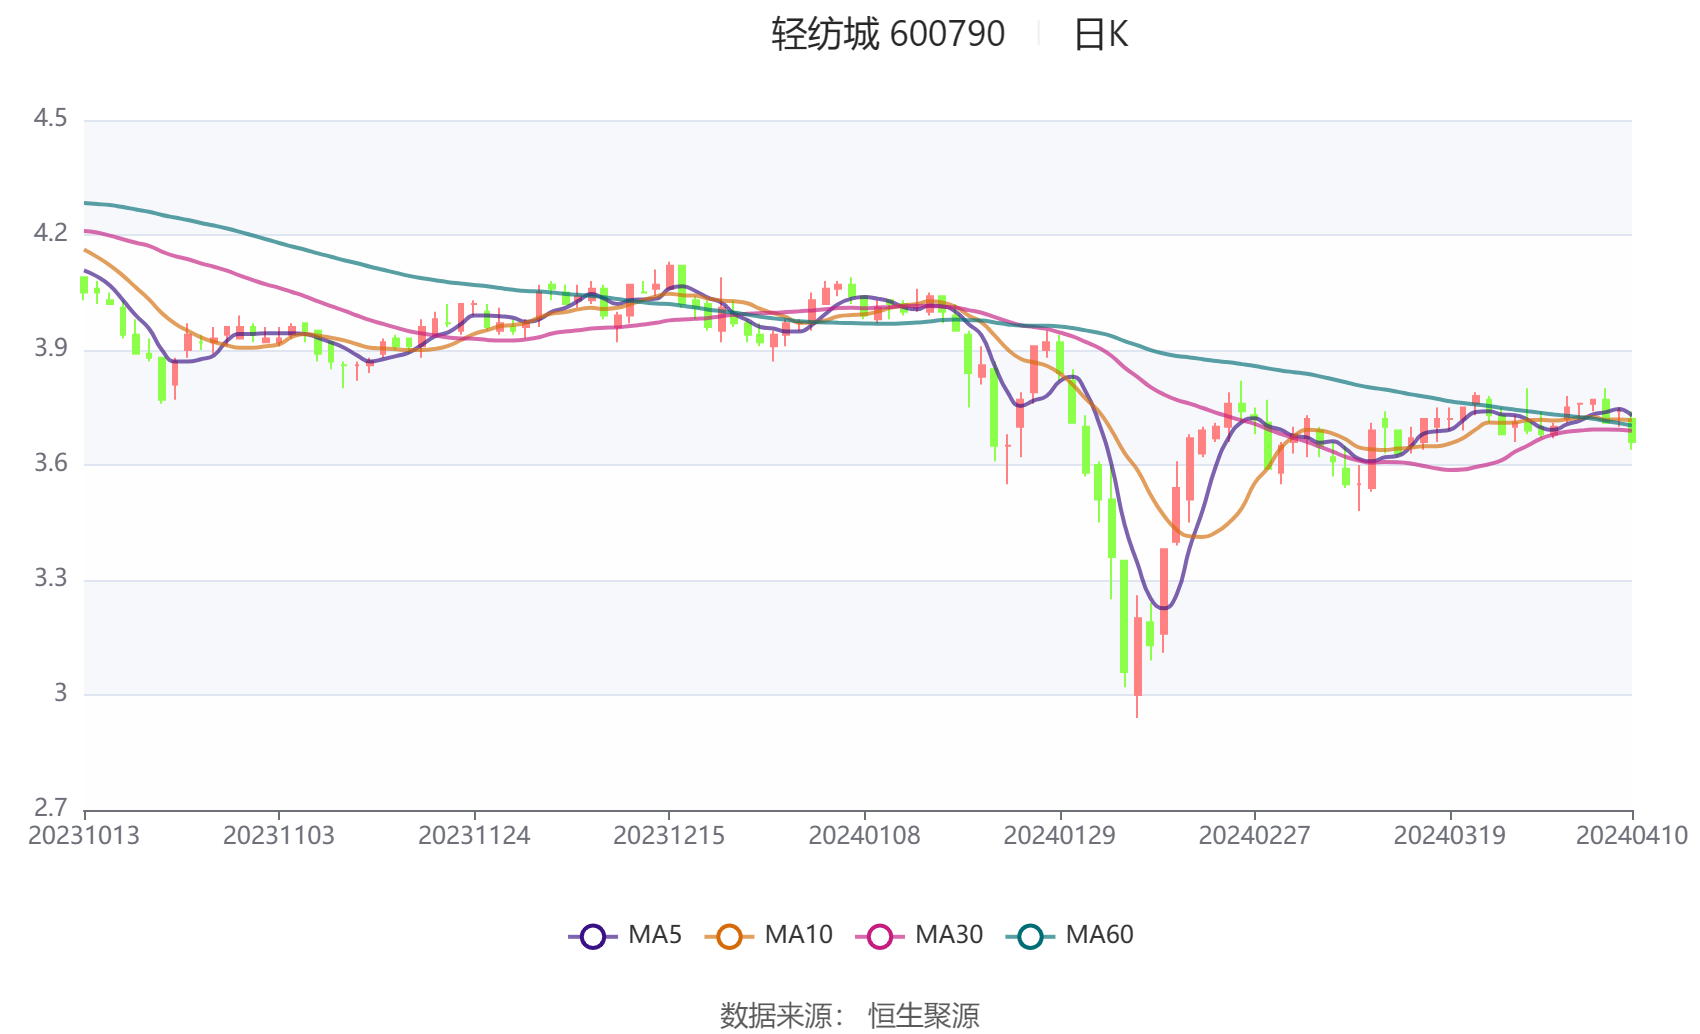The image size is (1700, 1034).
Task: Click the 2.7 label at axis bottom
Action: (x=50, y=807)
